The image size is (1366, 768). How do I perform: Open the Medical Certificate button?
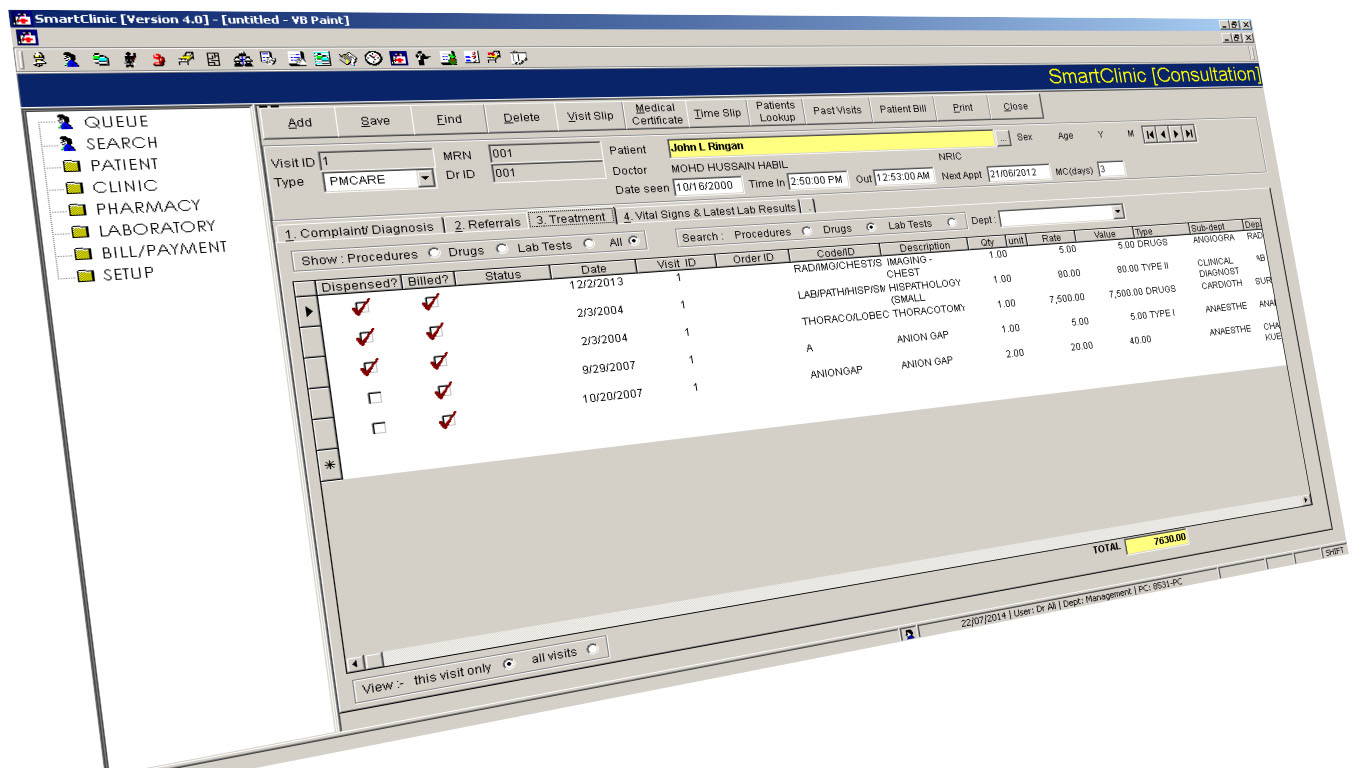tap(657, 114)
